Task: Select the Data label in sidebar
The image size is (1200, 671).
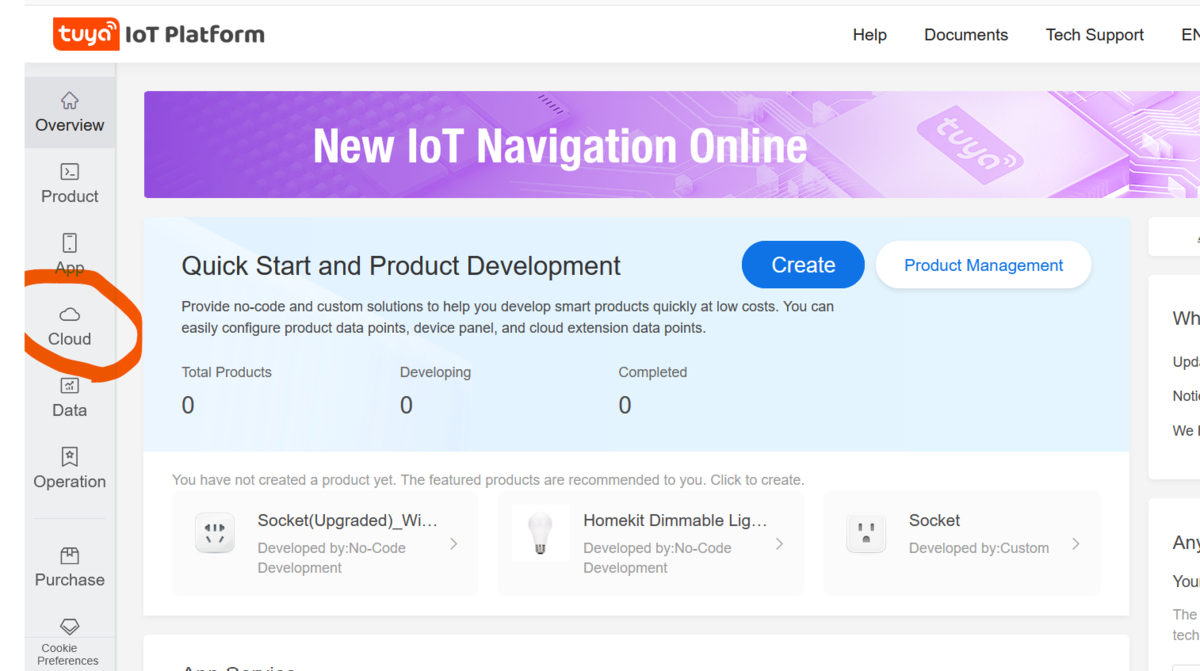Action: coord(69,410)
